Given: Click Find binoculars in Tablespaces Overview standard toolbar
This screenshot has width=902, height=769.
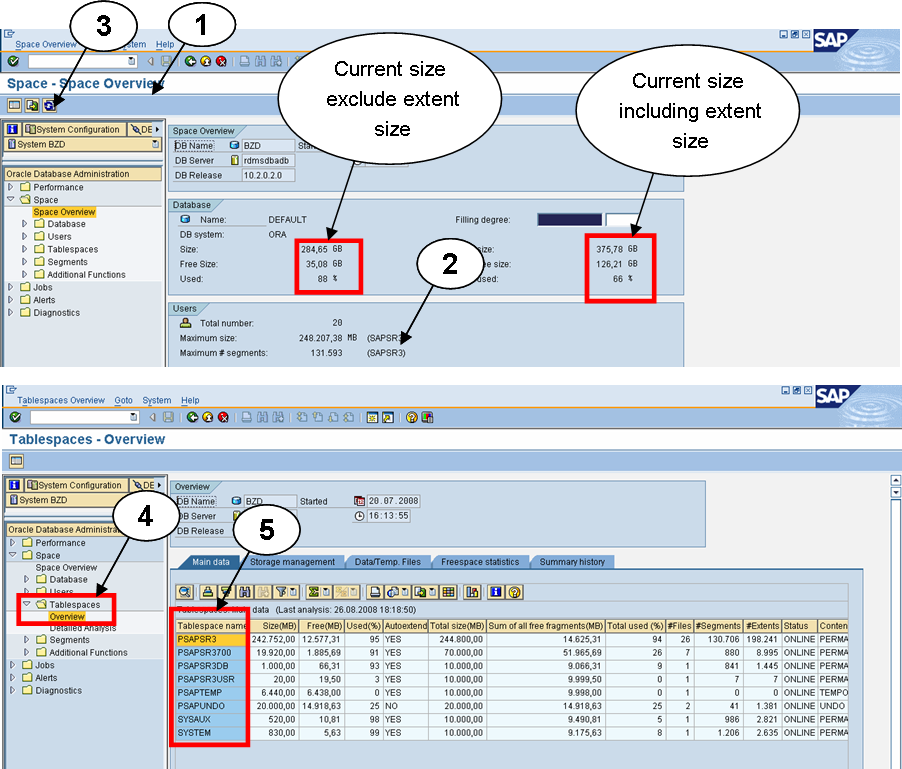Looking at the screenshot, I should (262, 417).
